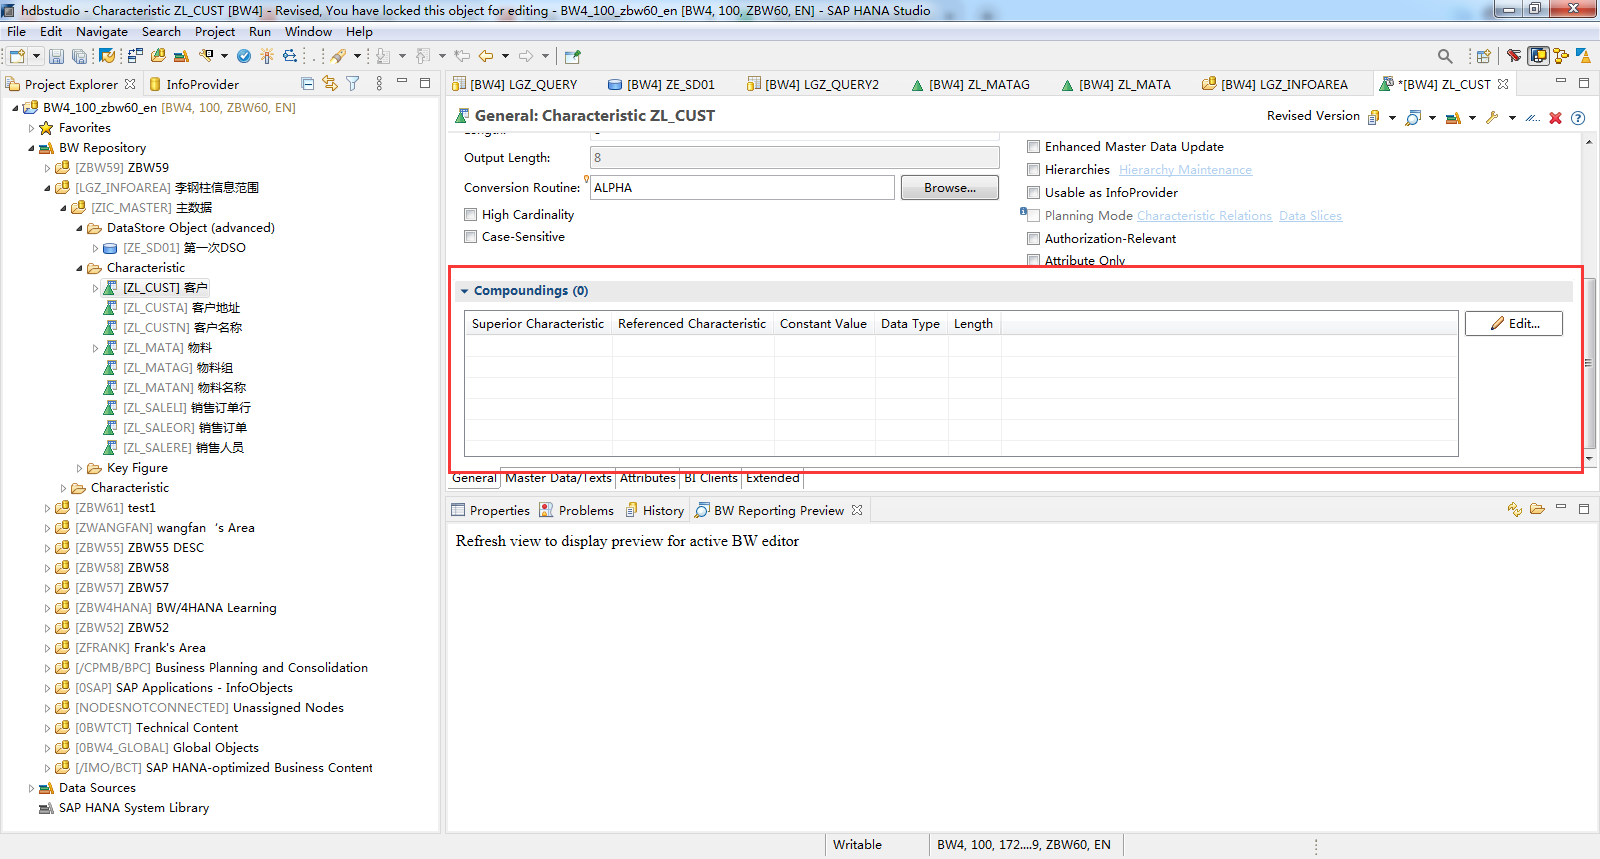This screenshot has height=859, width=1600.
Task: Check the Authorization-Relevant checkbox
Action: click(x=1033, y=239)
